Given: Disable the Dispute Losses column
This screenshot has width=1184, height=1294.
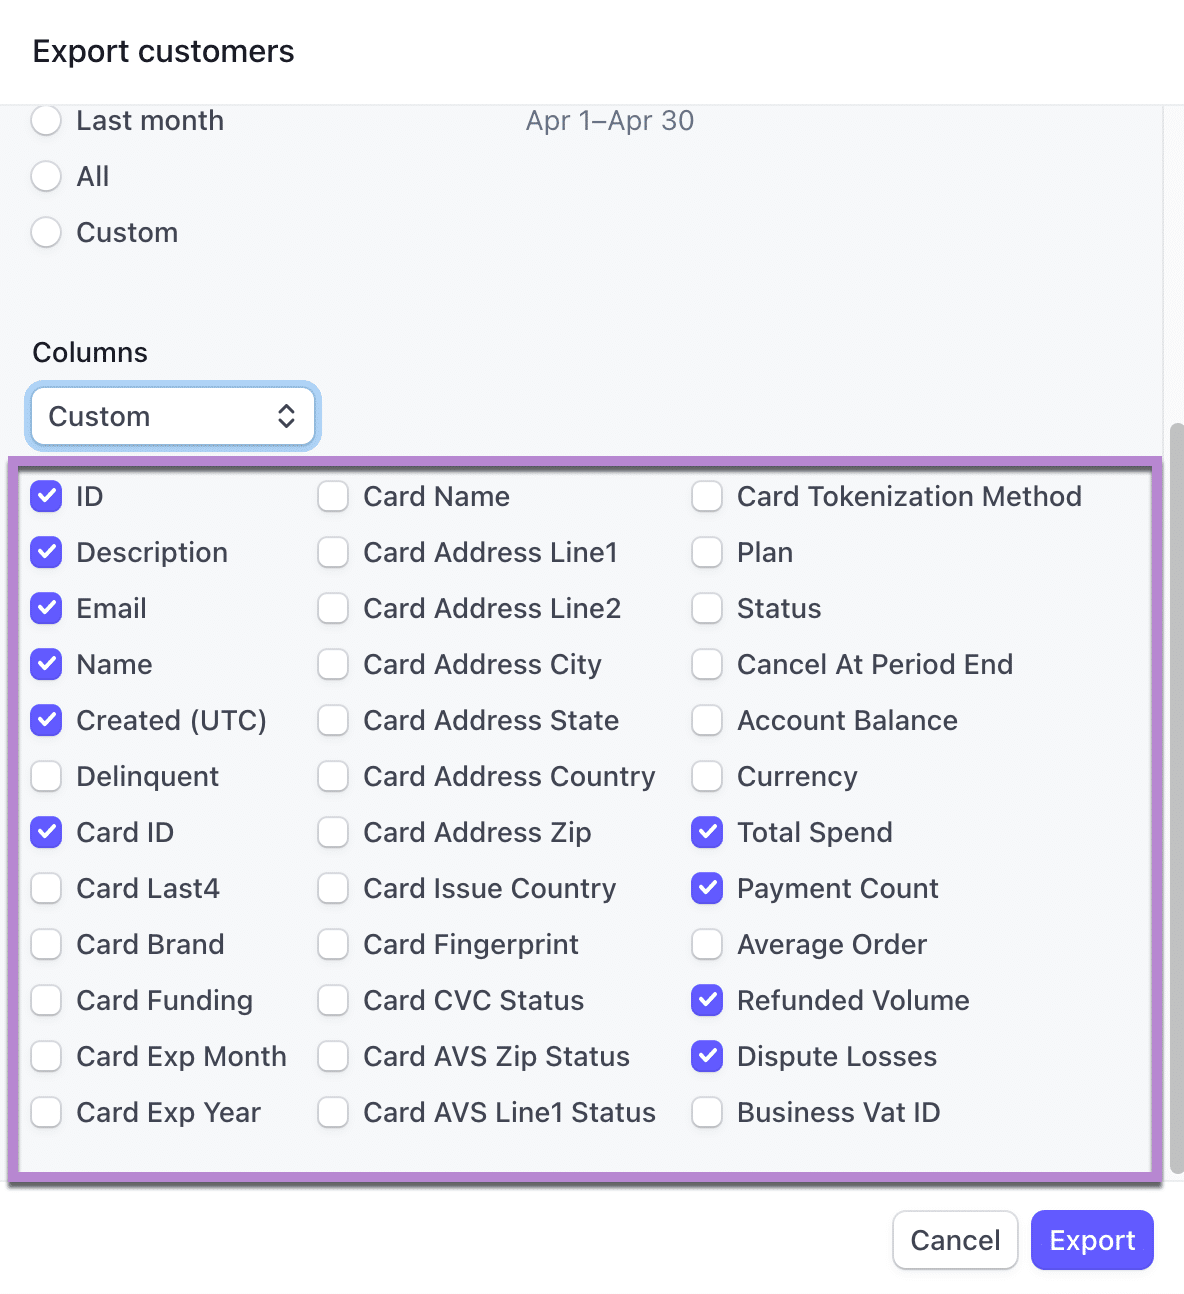Looking at the screenshot, I should pyautogui.click(x=707, y=1057).
